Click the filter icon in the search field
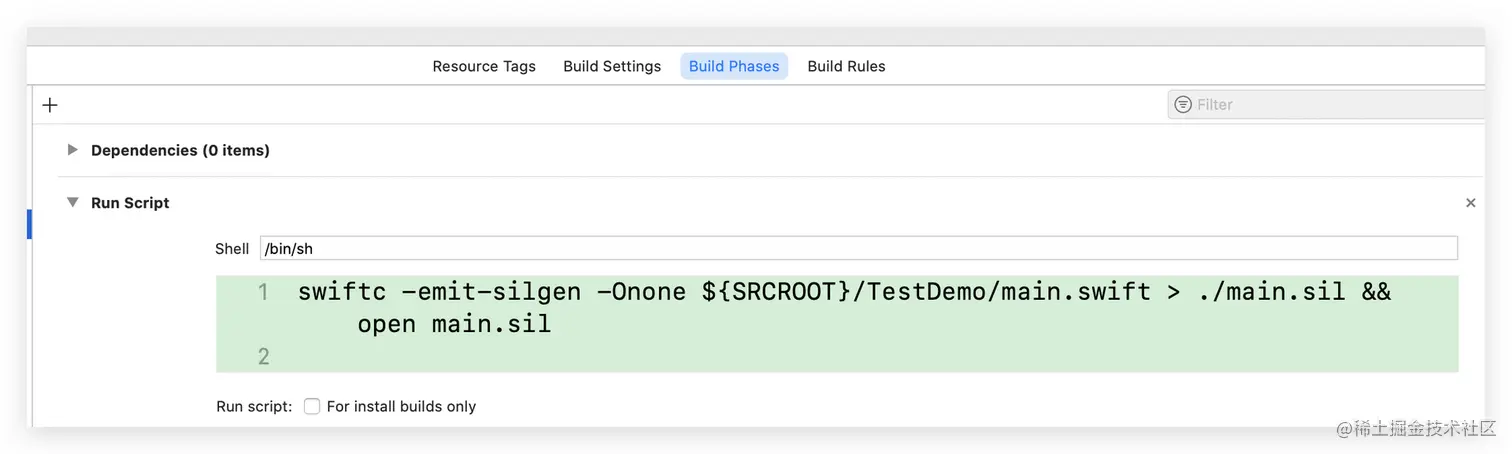The height and width of the screenshot is (454, 1512). click(x=1183, y=104)
